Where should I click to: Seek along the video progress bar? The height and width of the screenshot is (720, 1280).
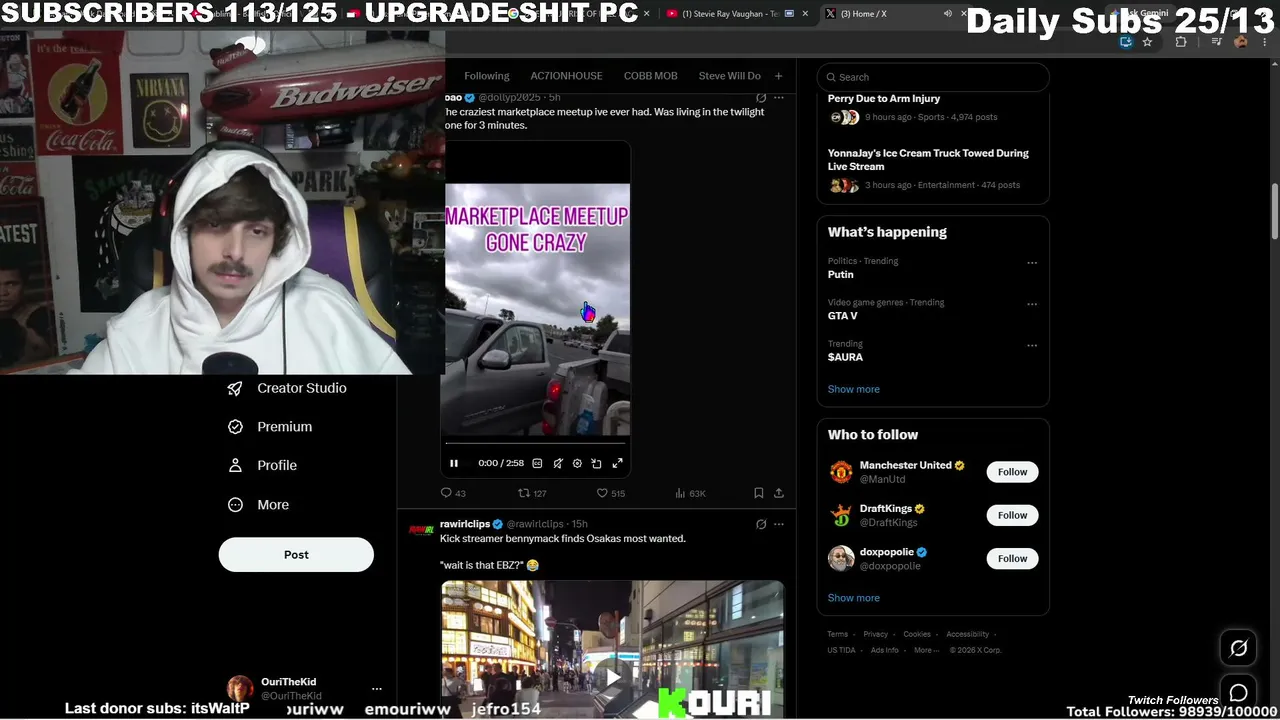click(x=536, y=442)
